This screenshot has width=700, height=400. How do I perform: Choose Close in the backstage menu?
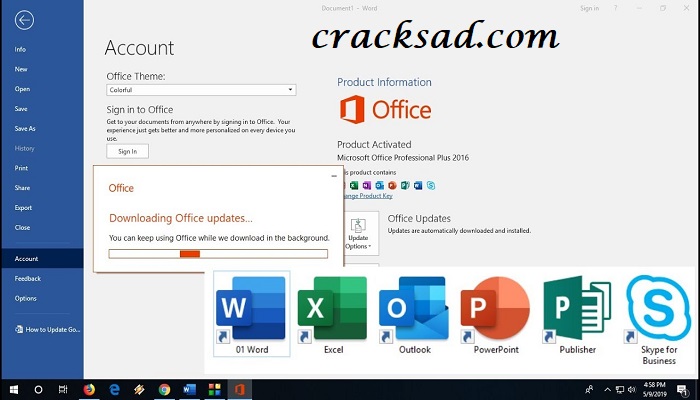tap(22, 227)
